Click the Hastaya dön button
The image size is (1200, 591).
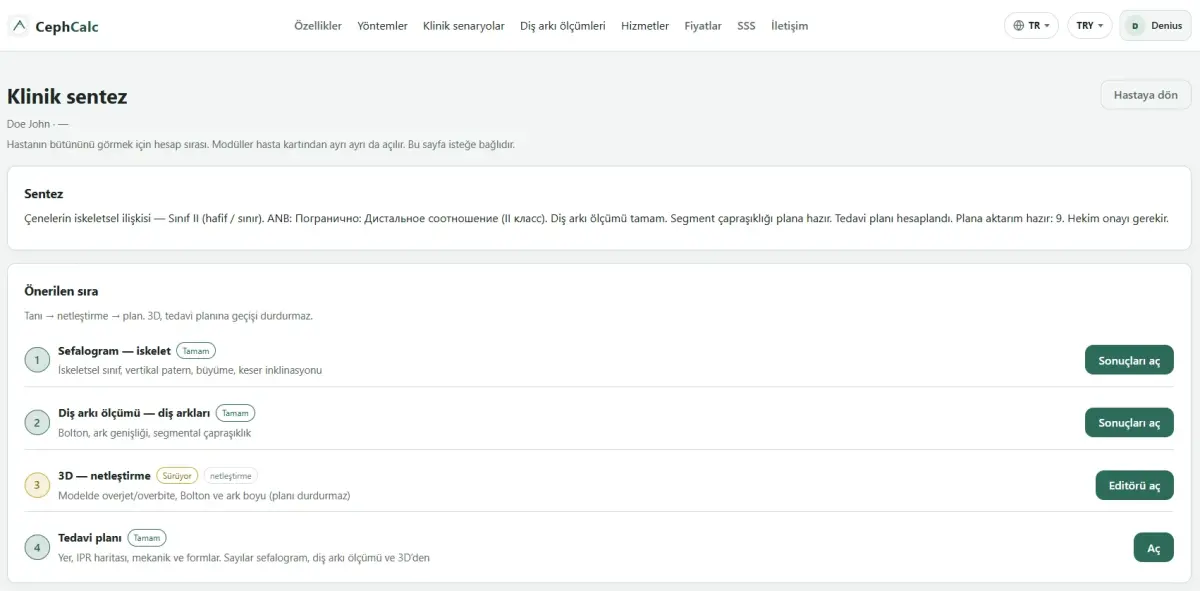(x=1146, y=95)
